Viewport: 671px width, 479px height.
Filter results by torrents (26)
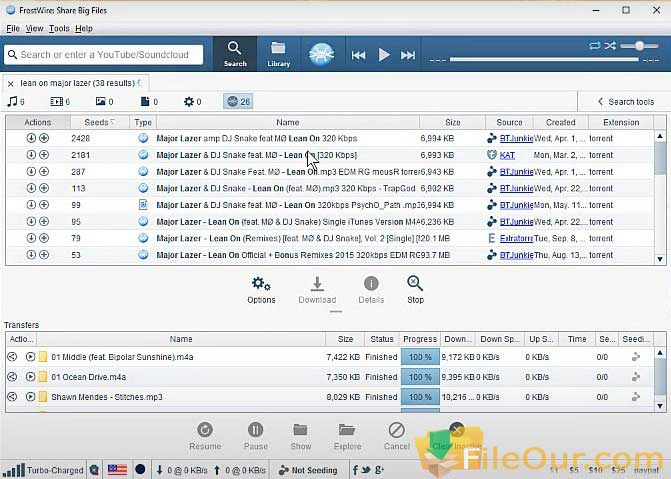click(x=238, y=101)
